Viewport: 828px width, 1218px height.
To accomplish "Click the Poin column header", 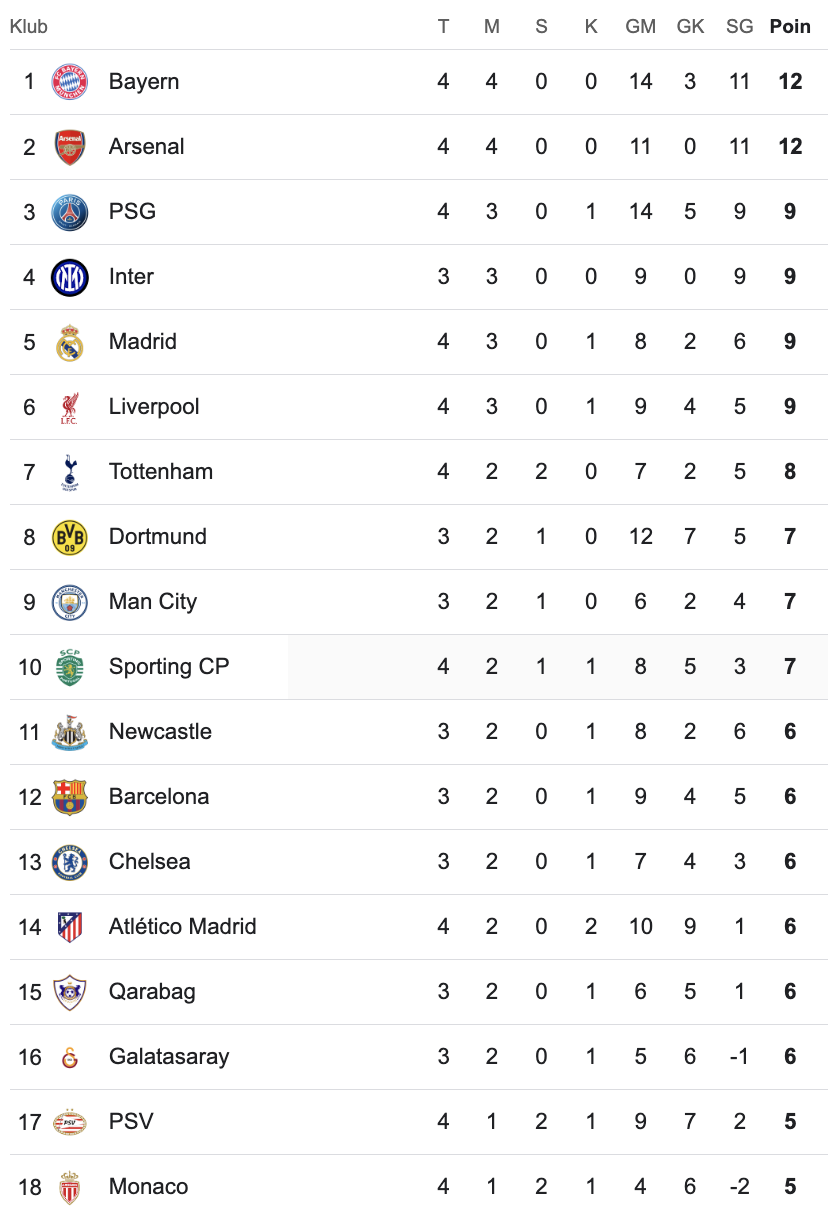I will [790, 27].
